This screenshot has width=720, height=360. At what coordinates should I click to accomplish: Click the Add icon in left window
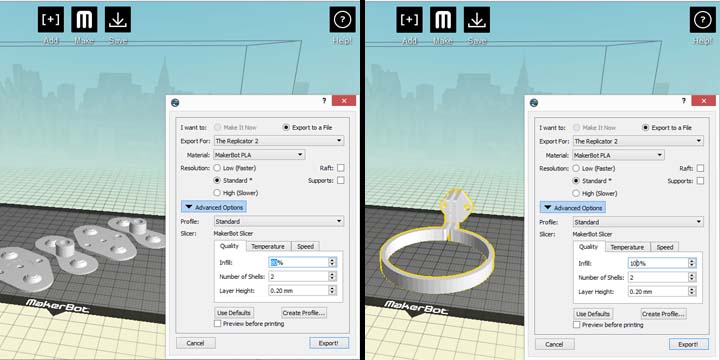tap(51, 20)
